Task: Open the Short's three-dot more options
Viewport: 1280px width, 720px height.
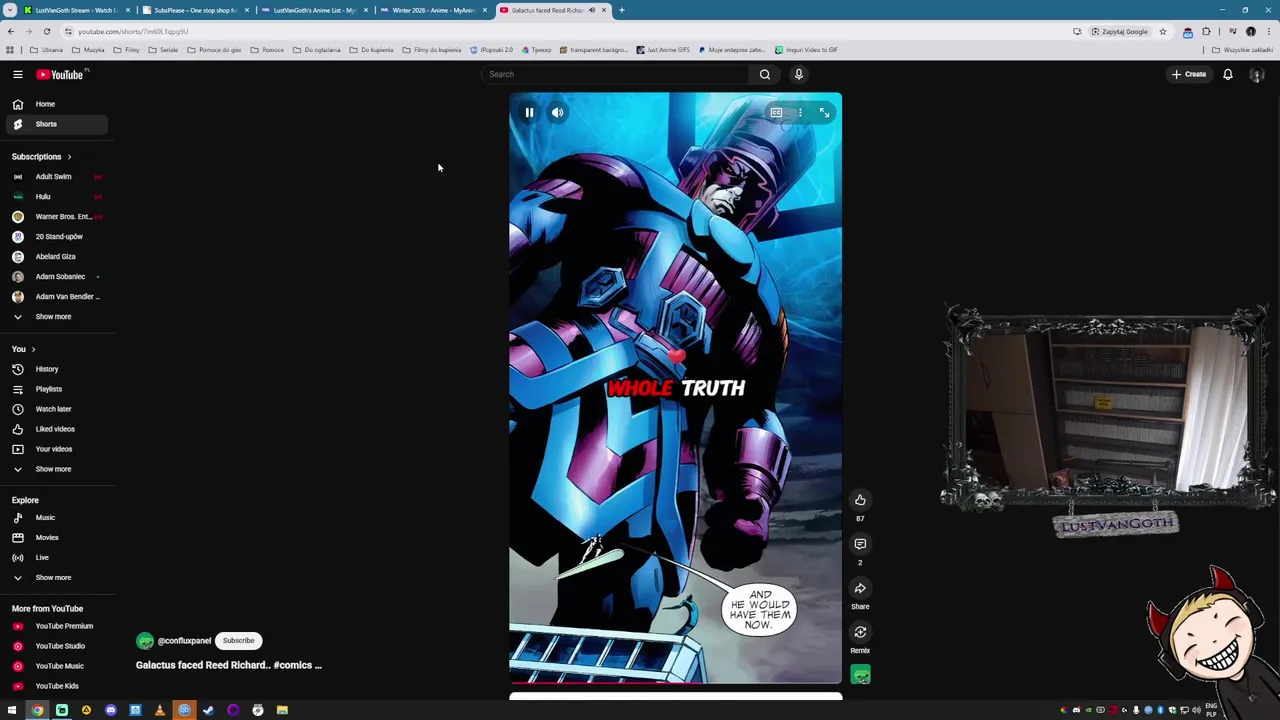Action: pos(800,113)
